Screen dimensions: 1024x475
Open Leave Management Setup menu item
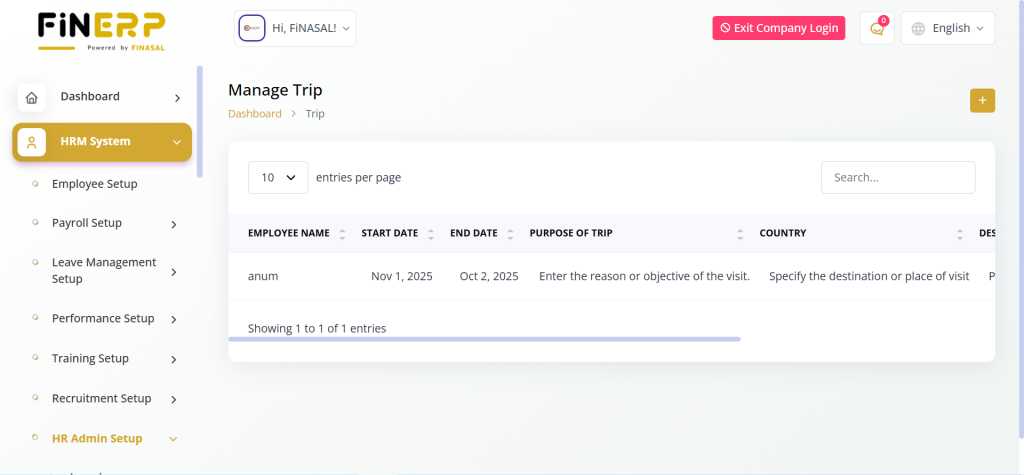pos(104,270)
